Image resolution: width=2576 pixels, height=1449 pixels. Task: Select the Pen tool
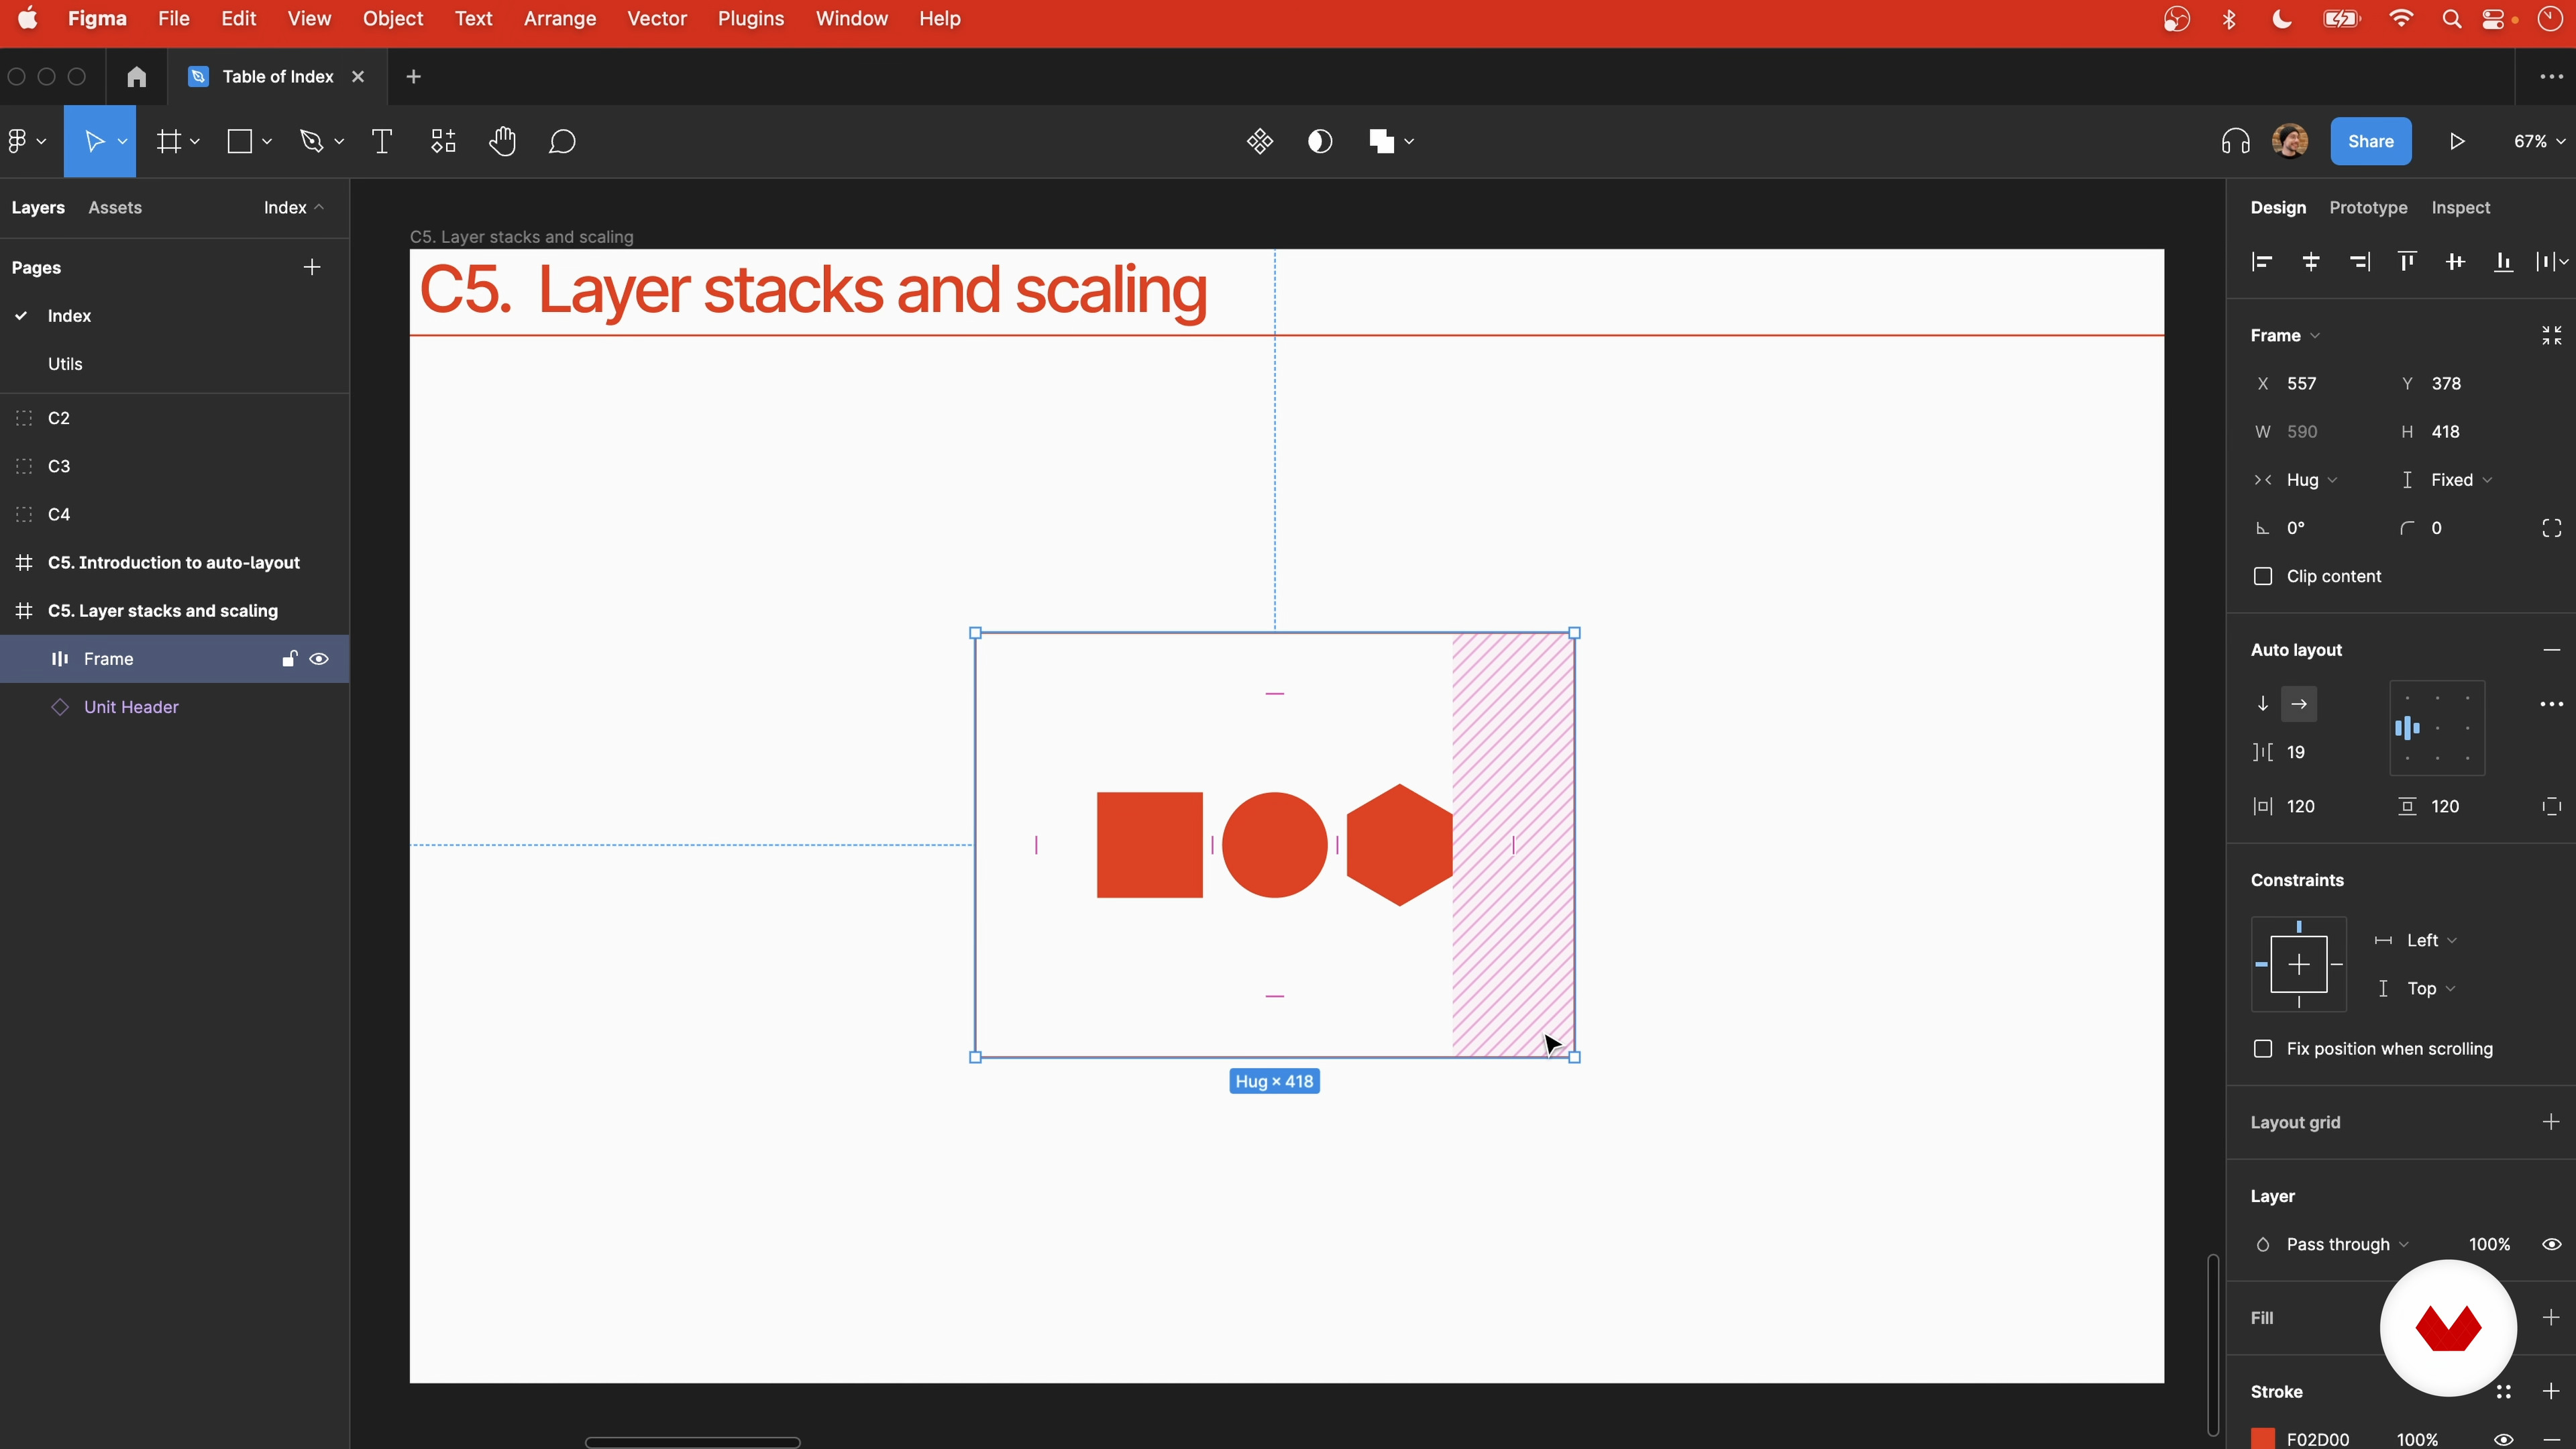pyautogui.click(x=312, y=141)
